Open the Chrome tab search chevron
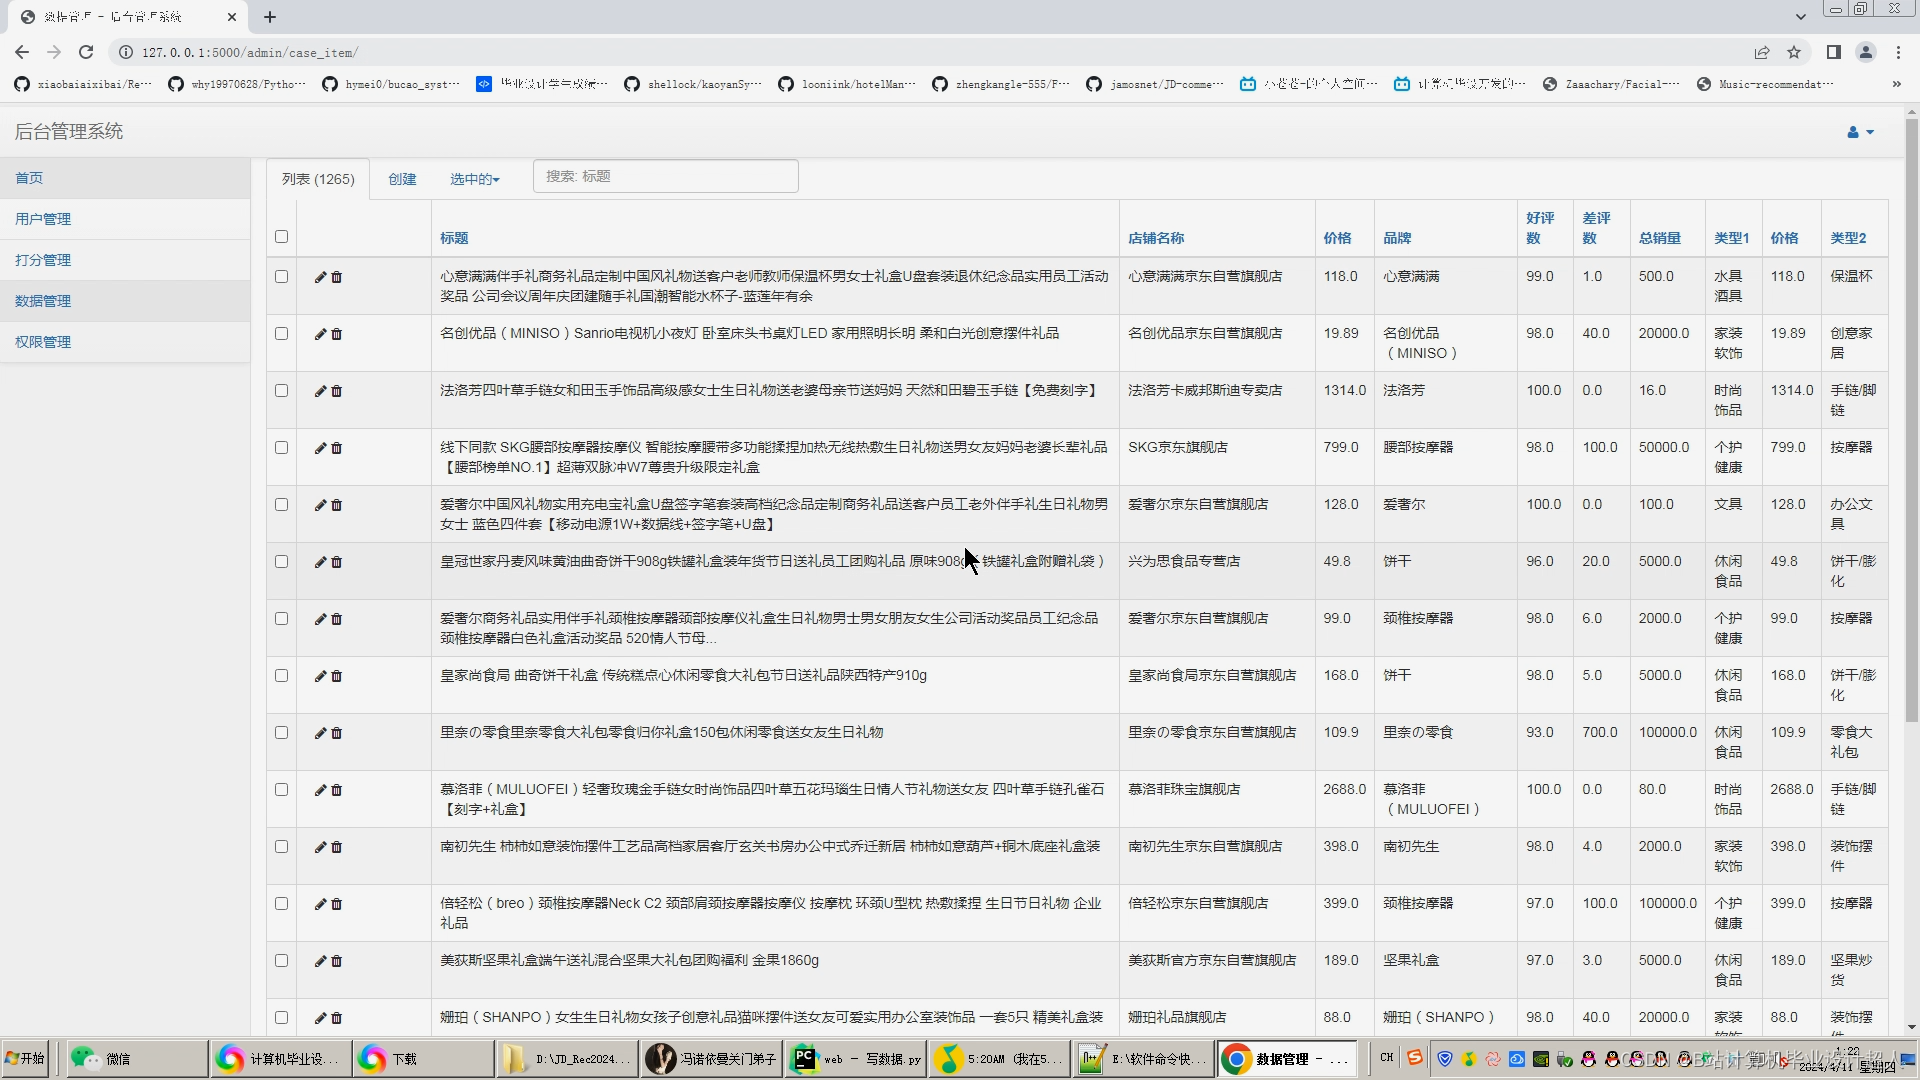Screen dimensions: 1920x1080 [x=1800, y=16]
